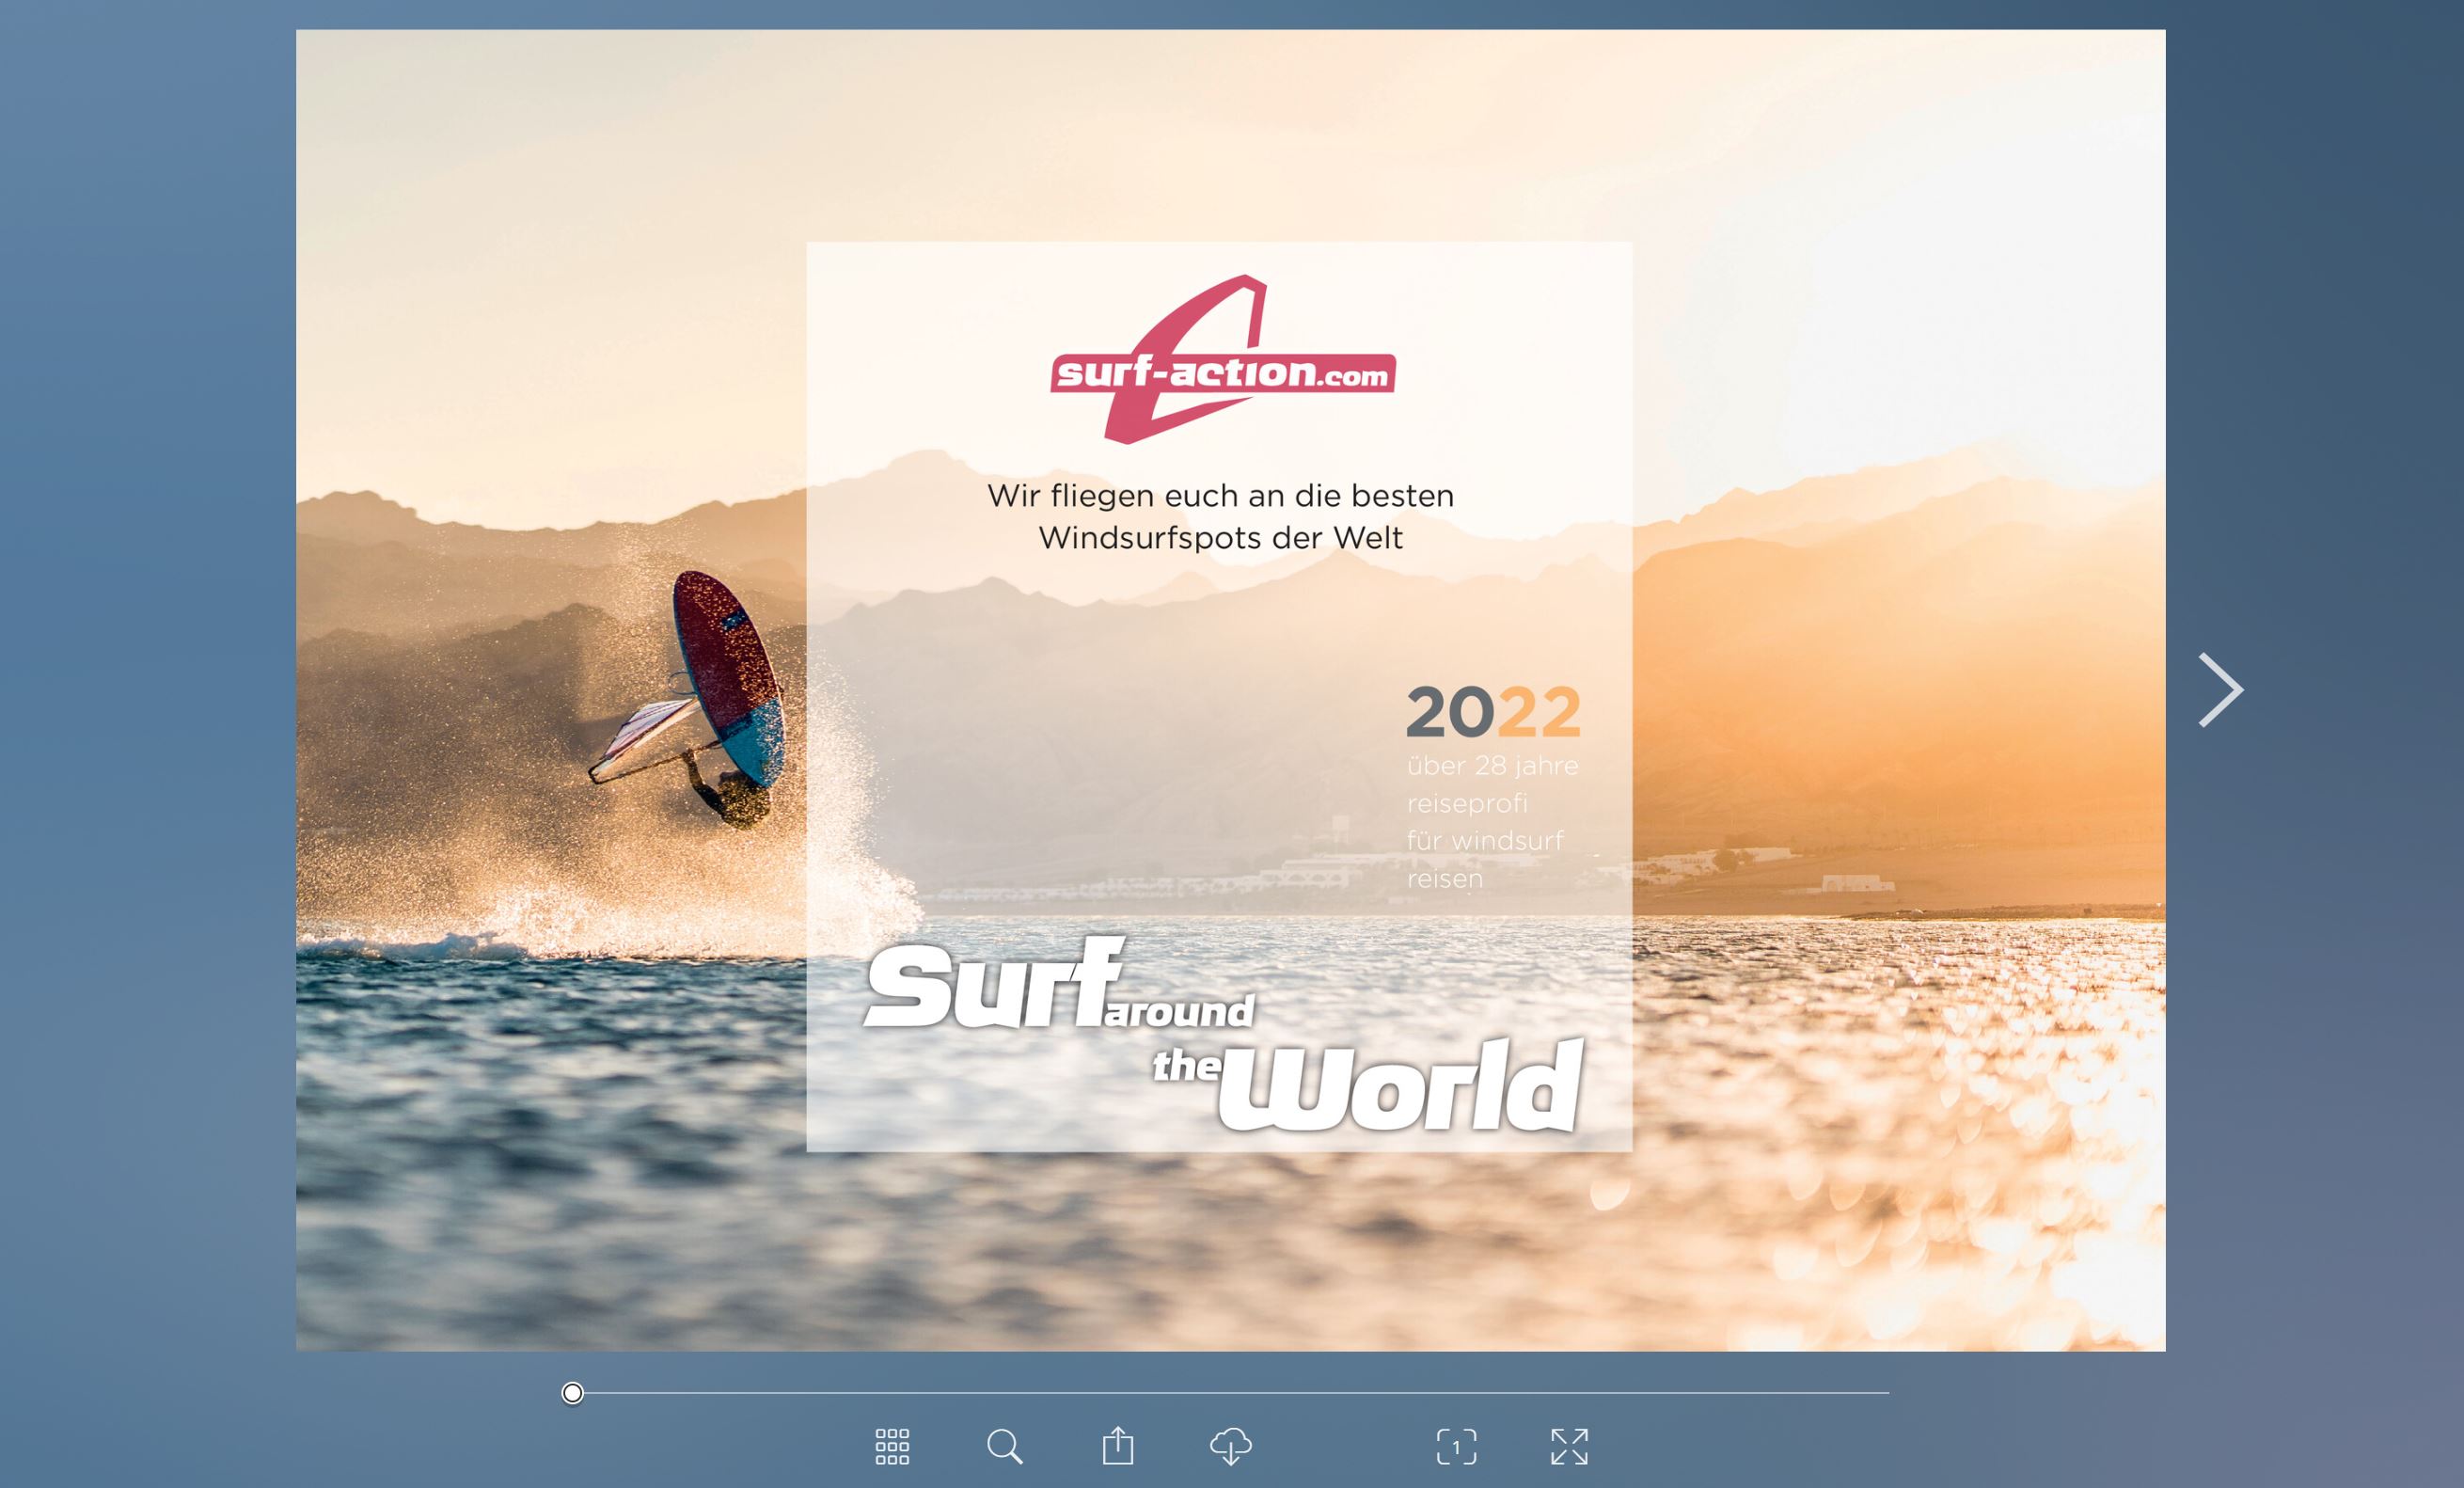Image resolution: width=2464 pixels, height=1488 pixels.
Task: Open the search magnifier tool
Action: click(1005, 1446)
